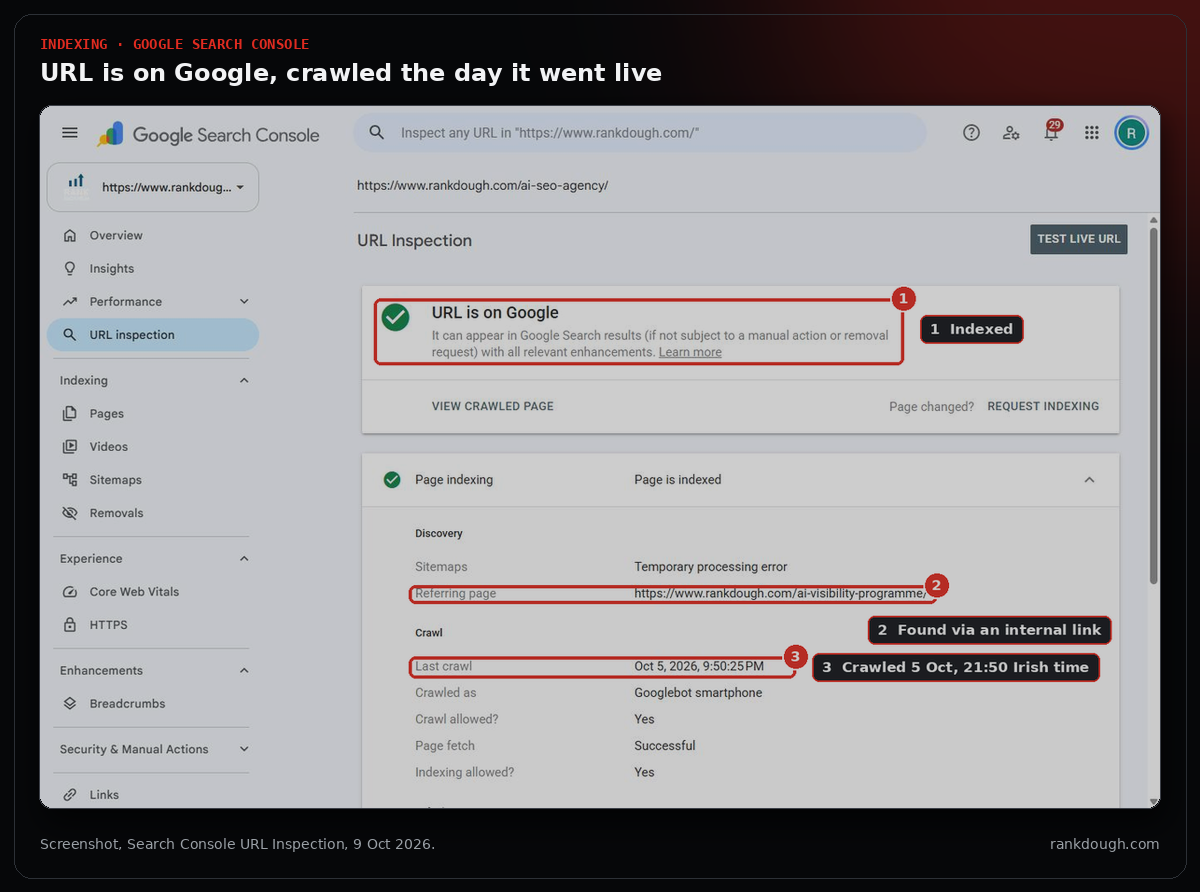Click the TEST LIVE URL button
Viewport: 1200px width, 892px height.
click(1079, 239)
